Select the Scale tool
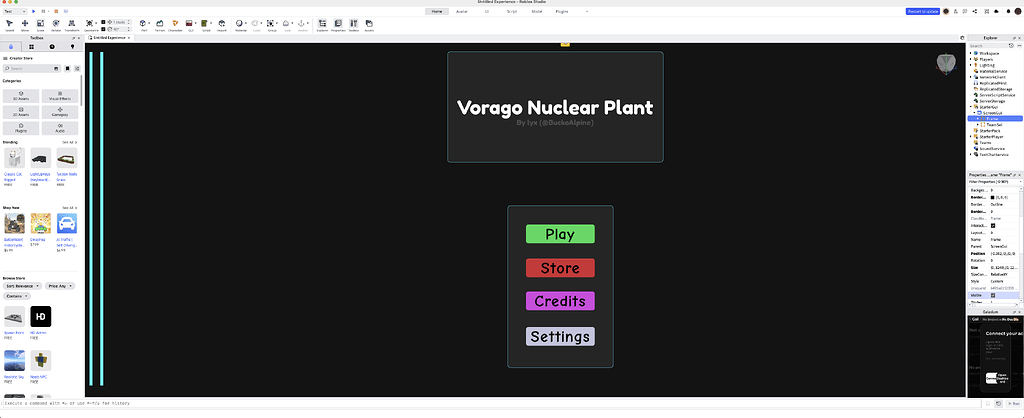This screenshot has width=1024, height=418. click(40, 25)
